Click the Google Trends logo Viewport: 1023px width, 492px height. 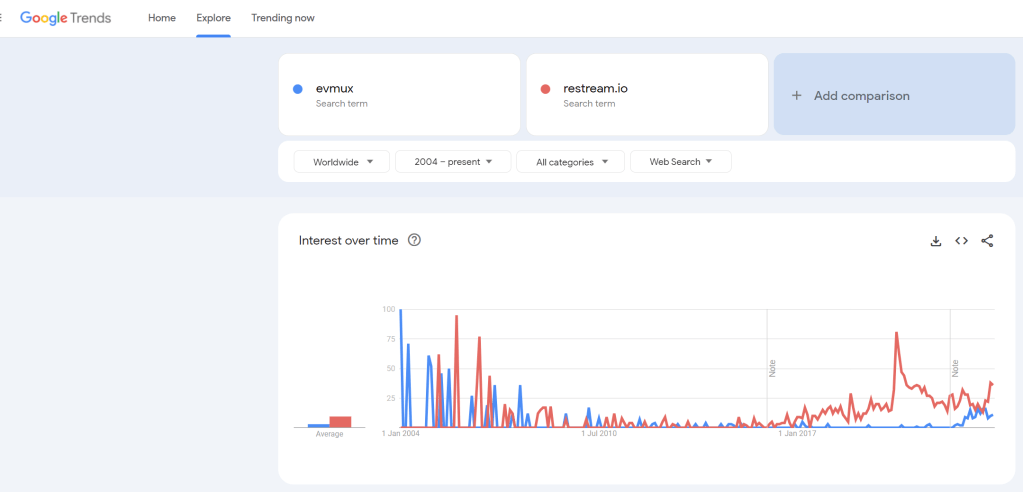pos(65,18)
